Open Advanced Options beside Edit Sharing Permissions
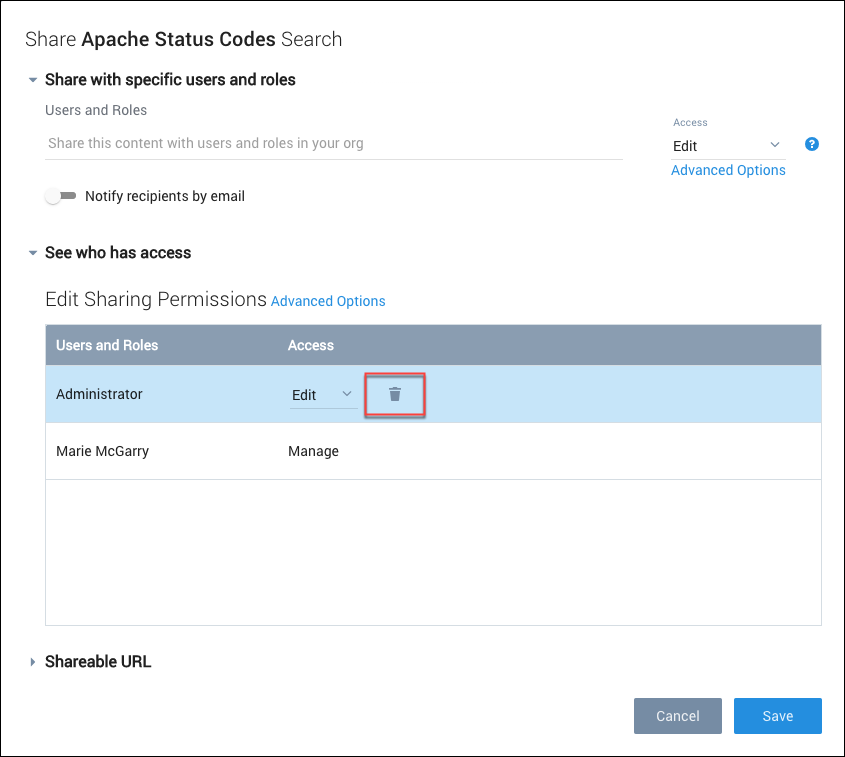Image resolution: width=845 pixels, height=757 pixels. coord(328,301)
